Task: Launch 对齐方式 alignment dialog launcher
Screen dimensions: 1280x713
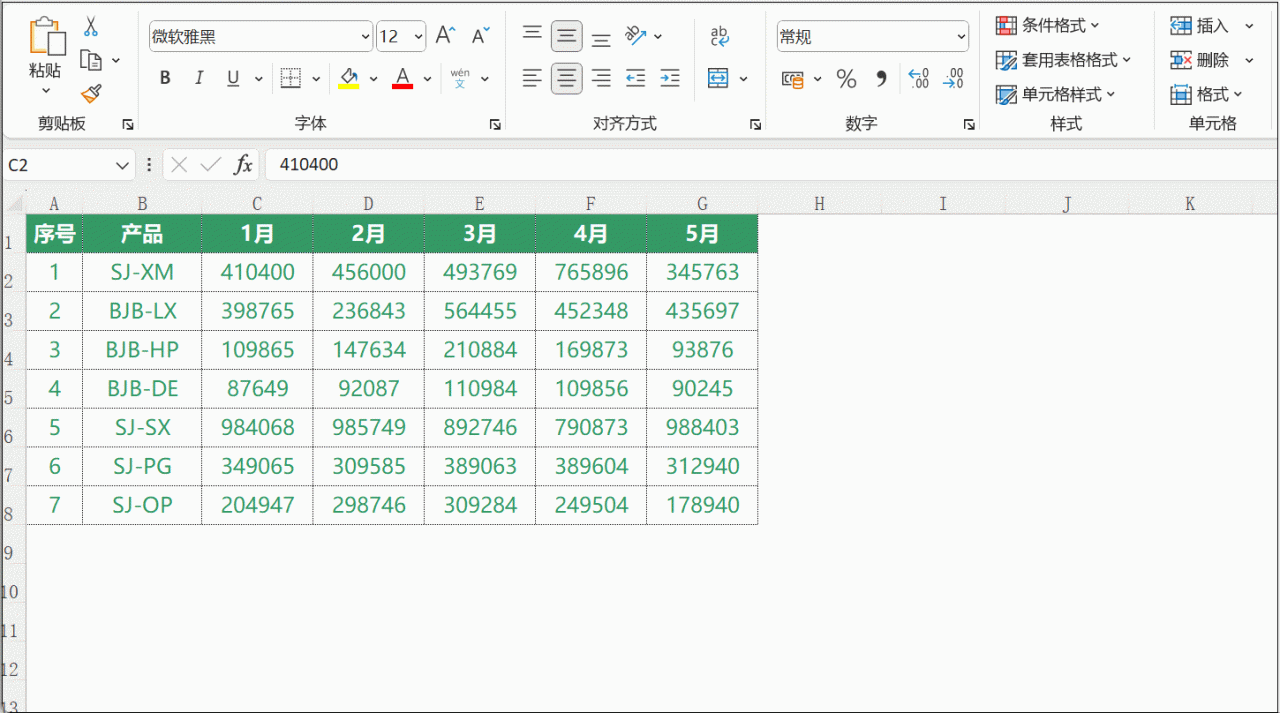Action: 755,124
